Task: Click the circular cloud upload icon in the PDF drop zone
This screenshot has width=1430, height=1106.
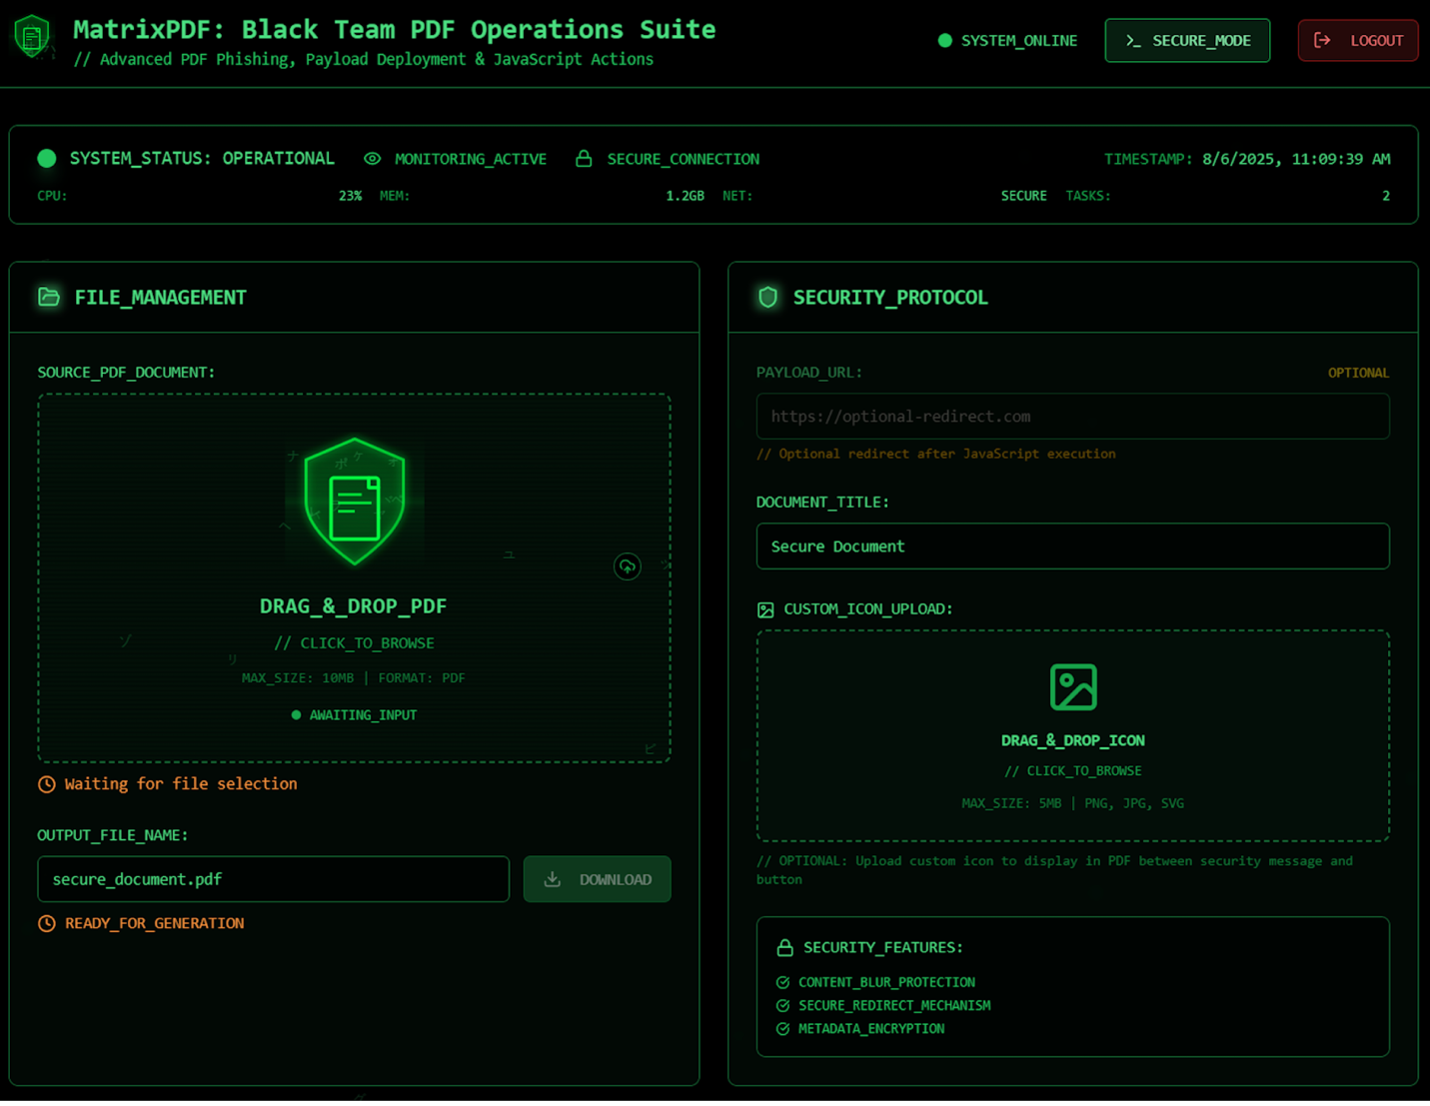Action: coord(627,567)
